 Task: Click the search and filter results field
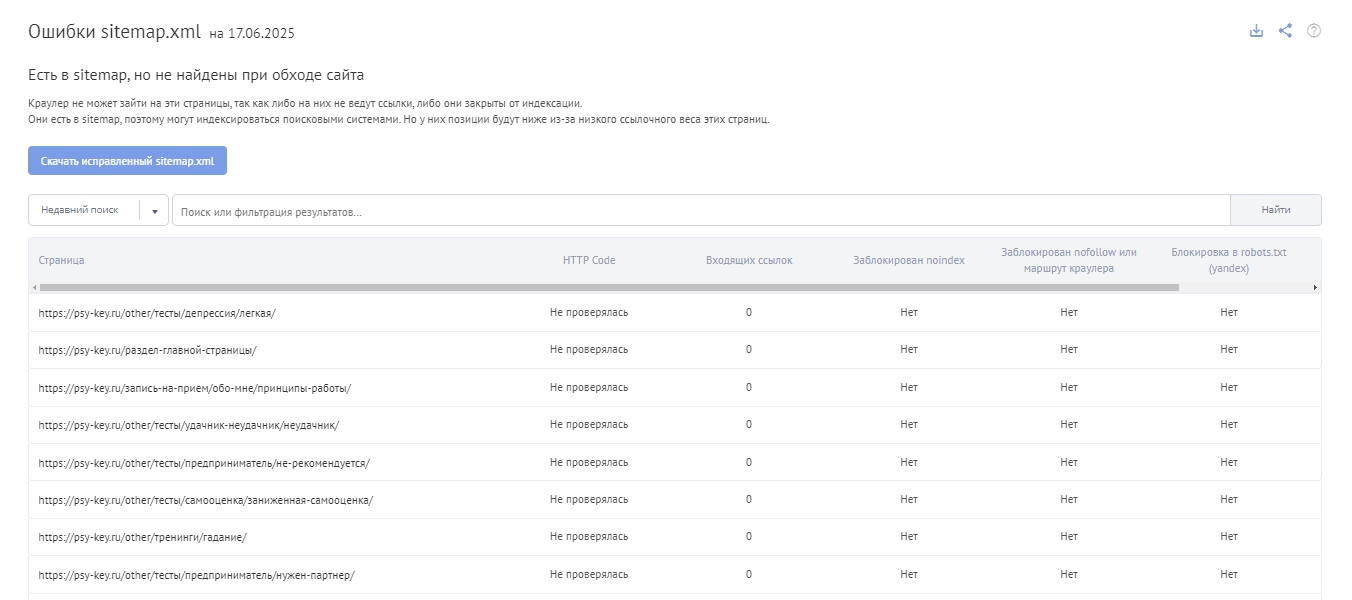coord(701,211)
